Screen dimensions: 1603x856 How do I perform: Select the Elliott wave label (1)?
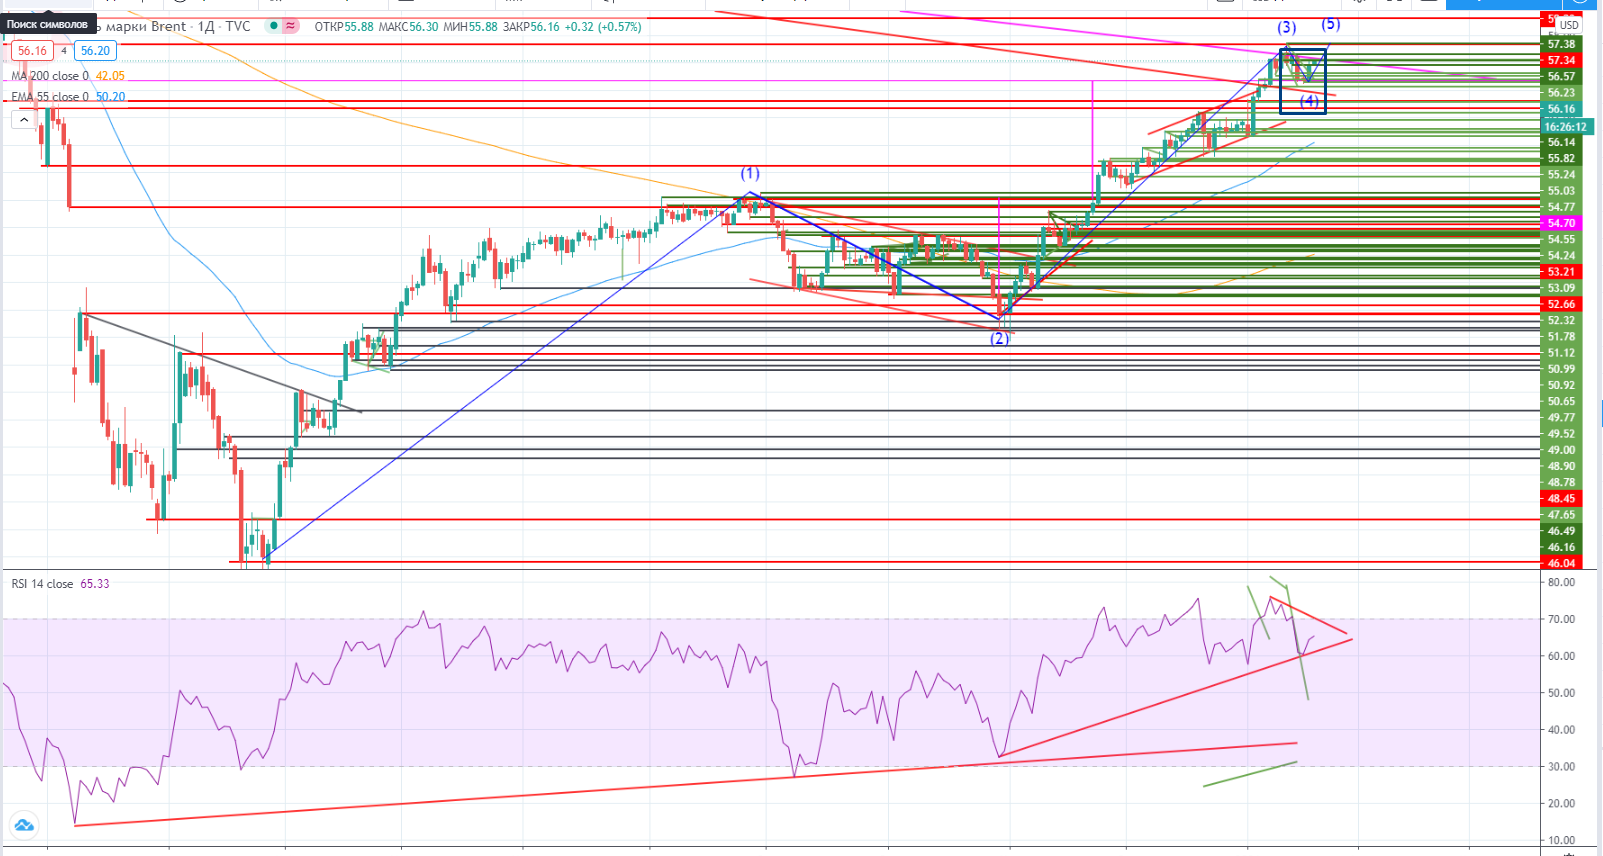[x=750, y=174]
